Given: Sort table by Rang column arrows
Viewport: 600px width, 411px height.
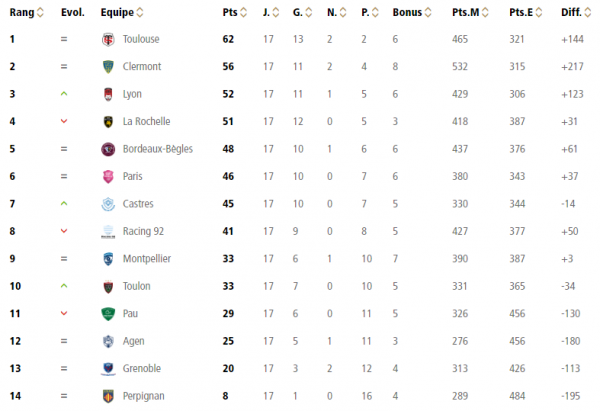Looking at the screenshot, I should click(40, 13).
